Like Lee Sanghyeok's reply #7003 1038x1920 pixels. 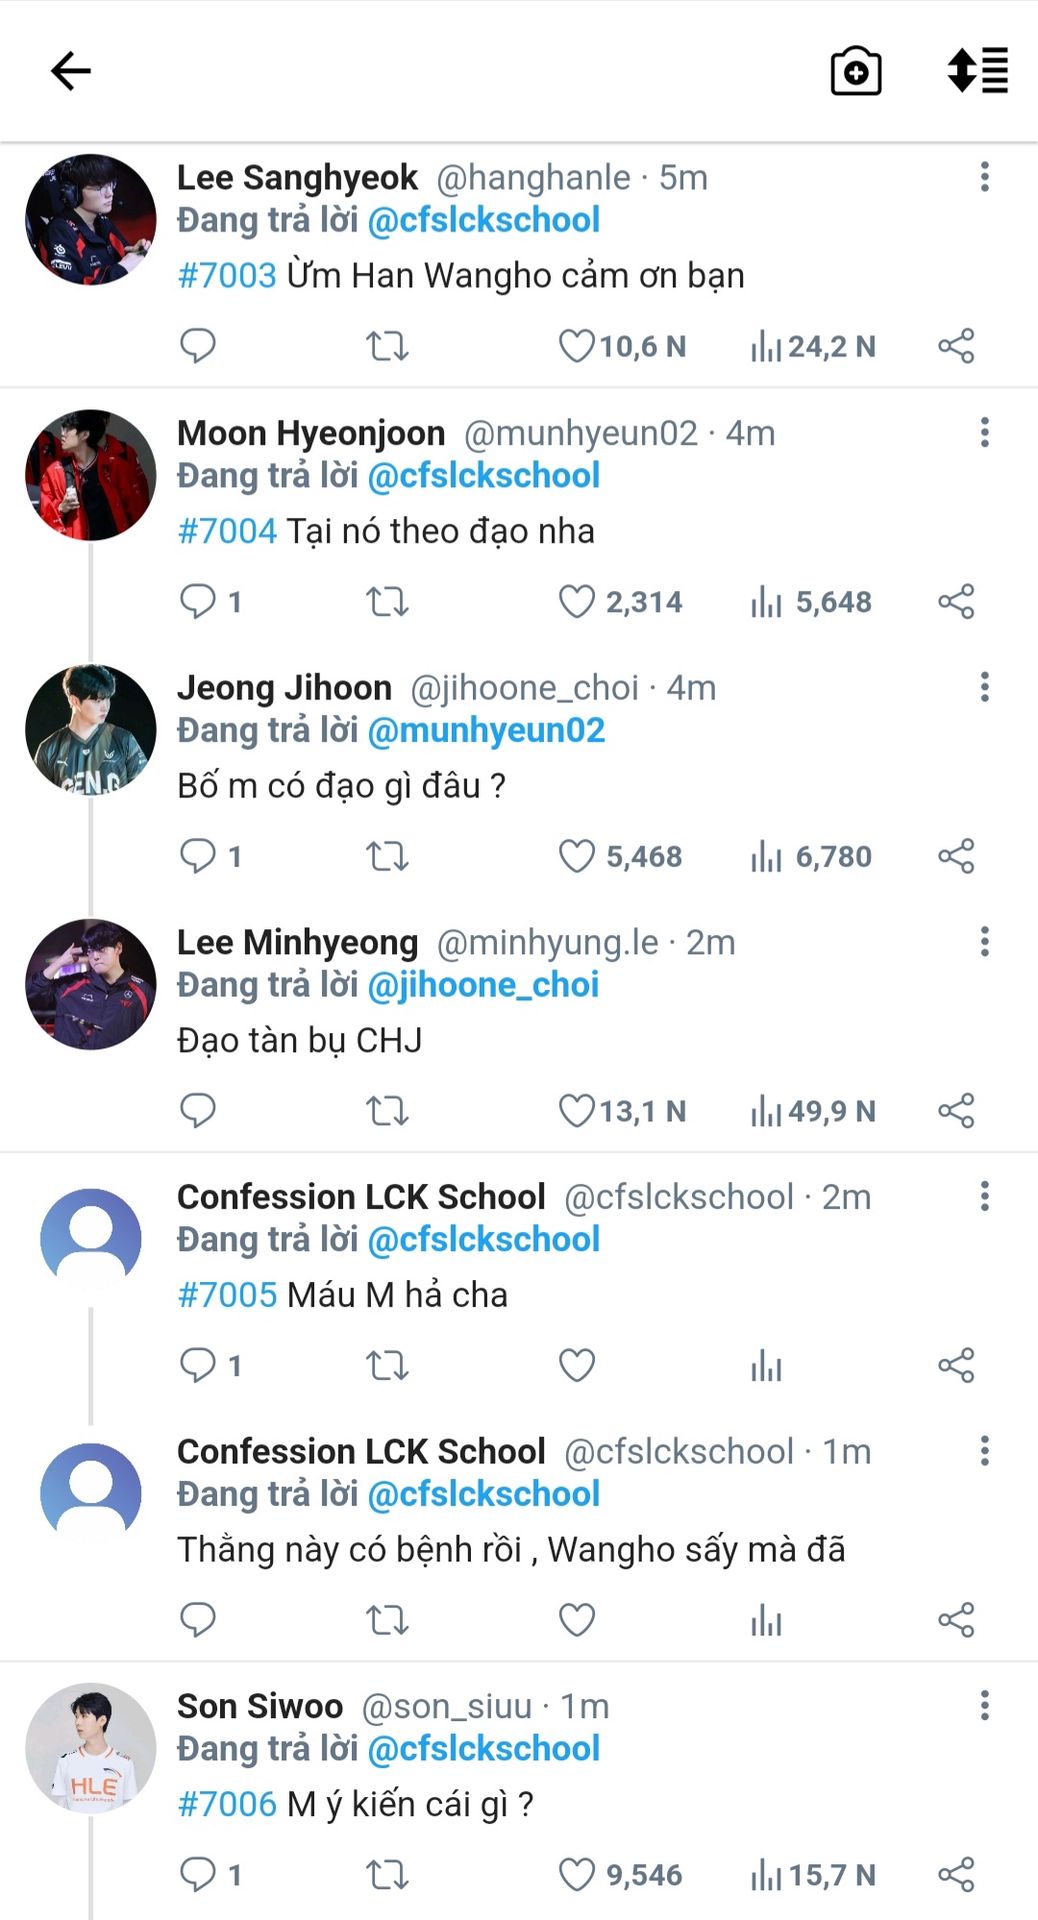pyautogui.click(x=576, y=346)
